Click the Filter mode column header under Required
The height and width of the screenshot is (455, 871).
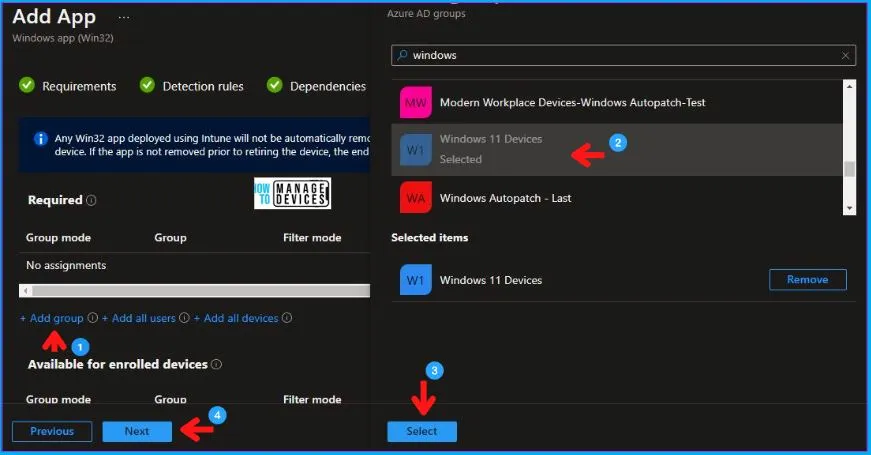click(312, 238)
